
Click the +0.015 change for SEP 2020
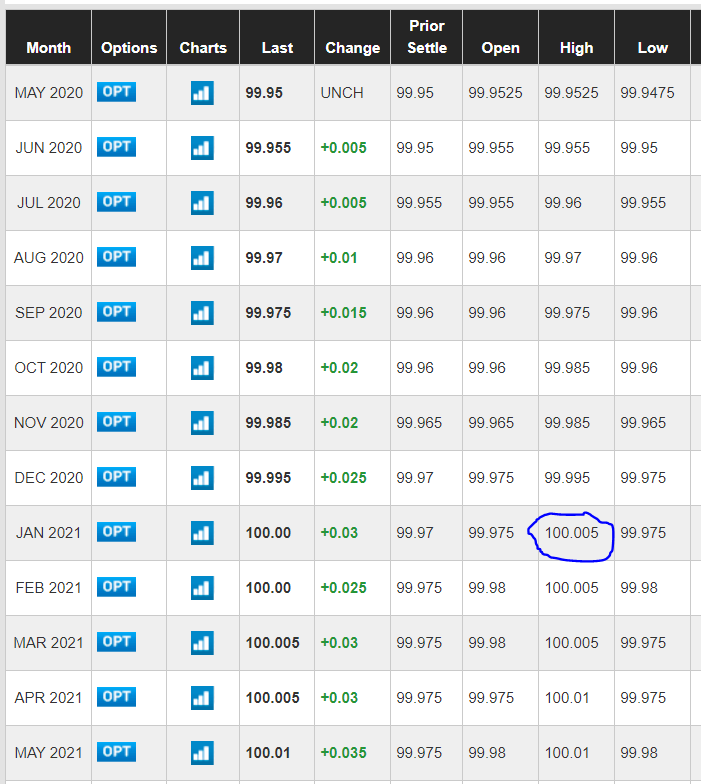click(x=344, y=313)
